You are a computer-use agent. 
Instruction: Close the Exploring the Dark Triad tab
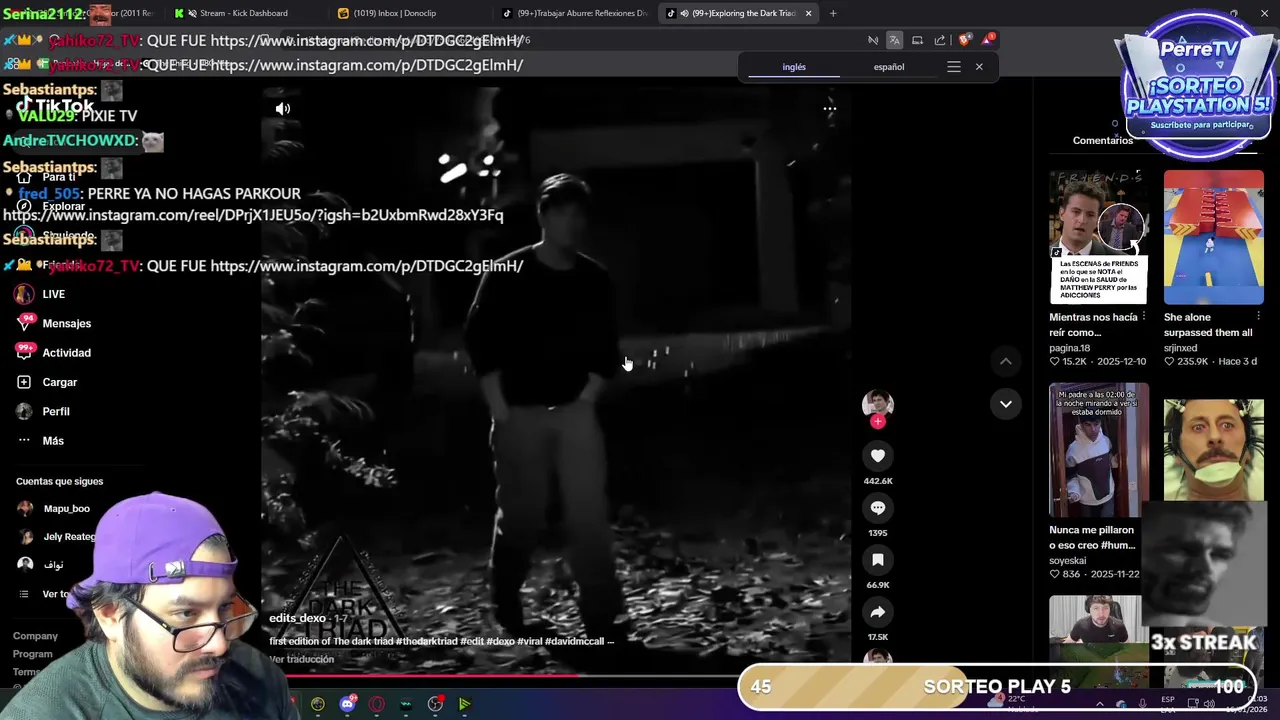click(x=808, y=13)
